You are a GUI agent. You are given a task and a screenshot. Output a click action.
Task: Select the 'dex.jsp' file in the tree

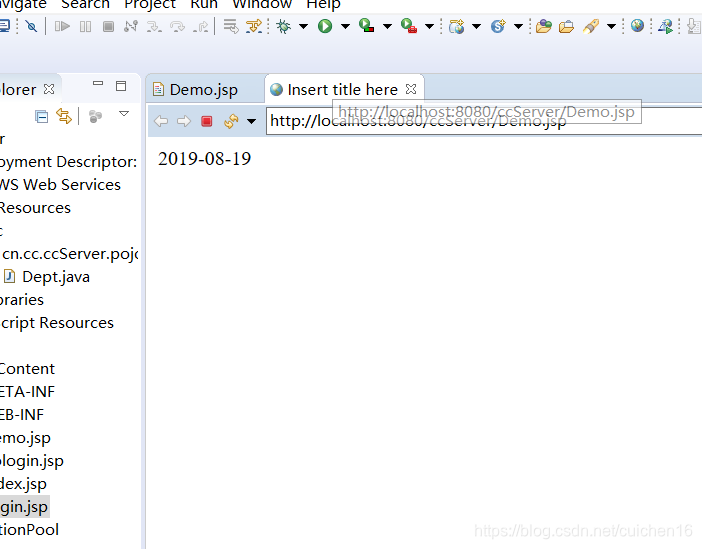coord(23,484)
